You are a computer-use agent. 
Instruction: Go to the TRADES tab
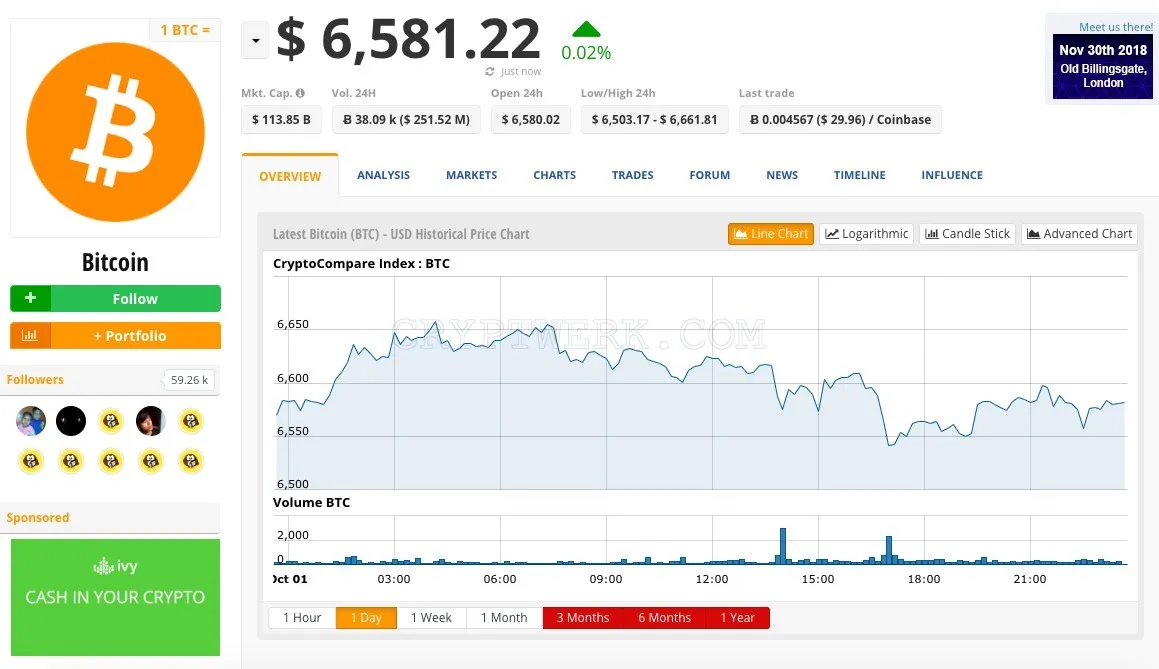(633, 175)
